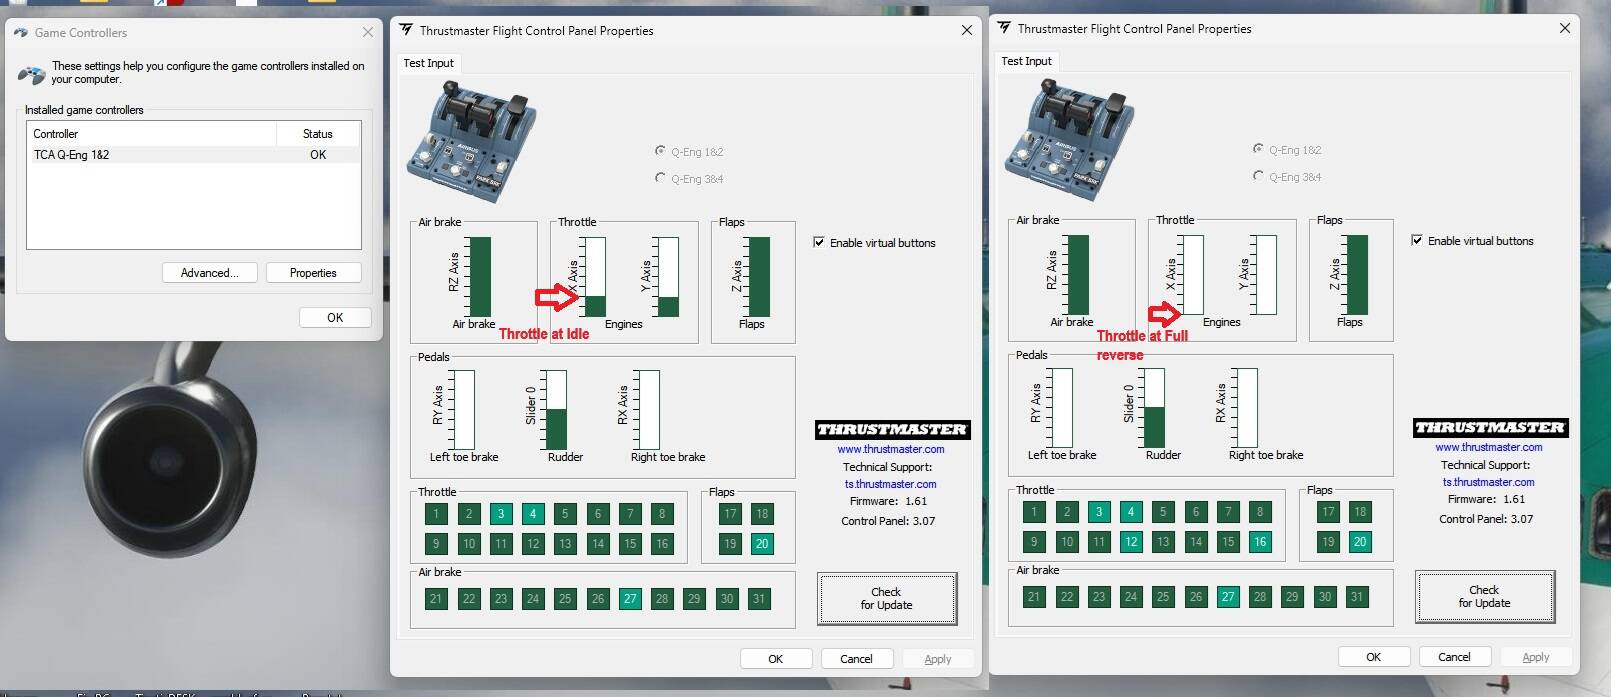Click X Axis throttle bar in left panel
This screenshot has height=697, width=1611.
(594, 277)
